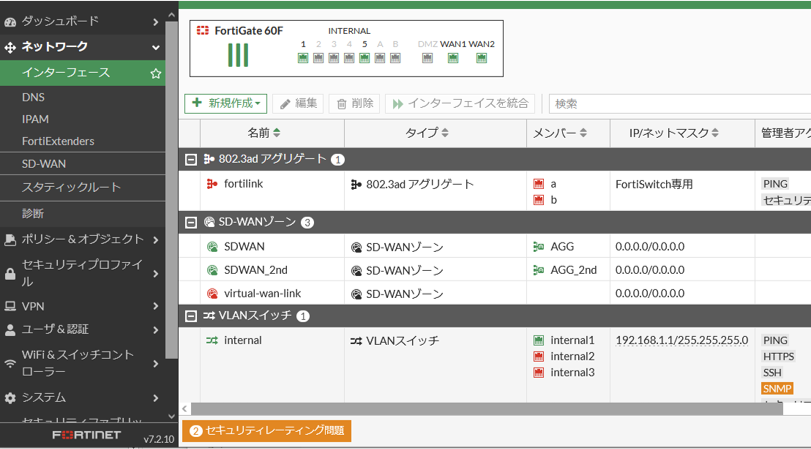Viewport: 811px width, 449px height.
Task: Click INTERNAL port 2 icon on faceplate
Action: [x=319, y=58]
